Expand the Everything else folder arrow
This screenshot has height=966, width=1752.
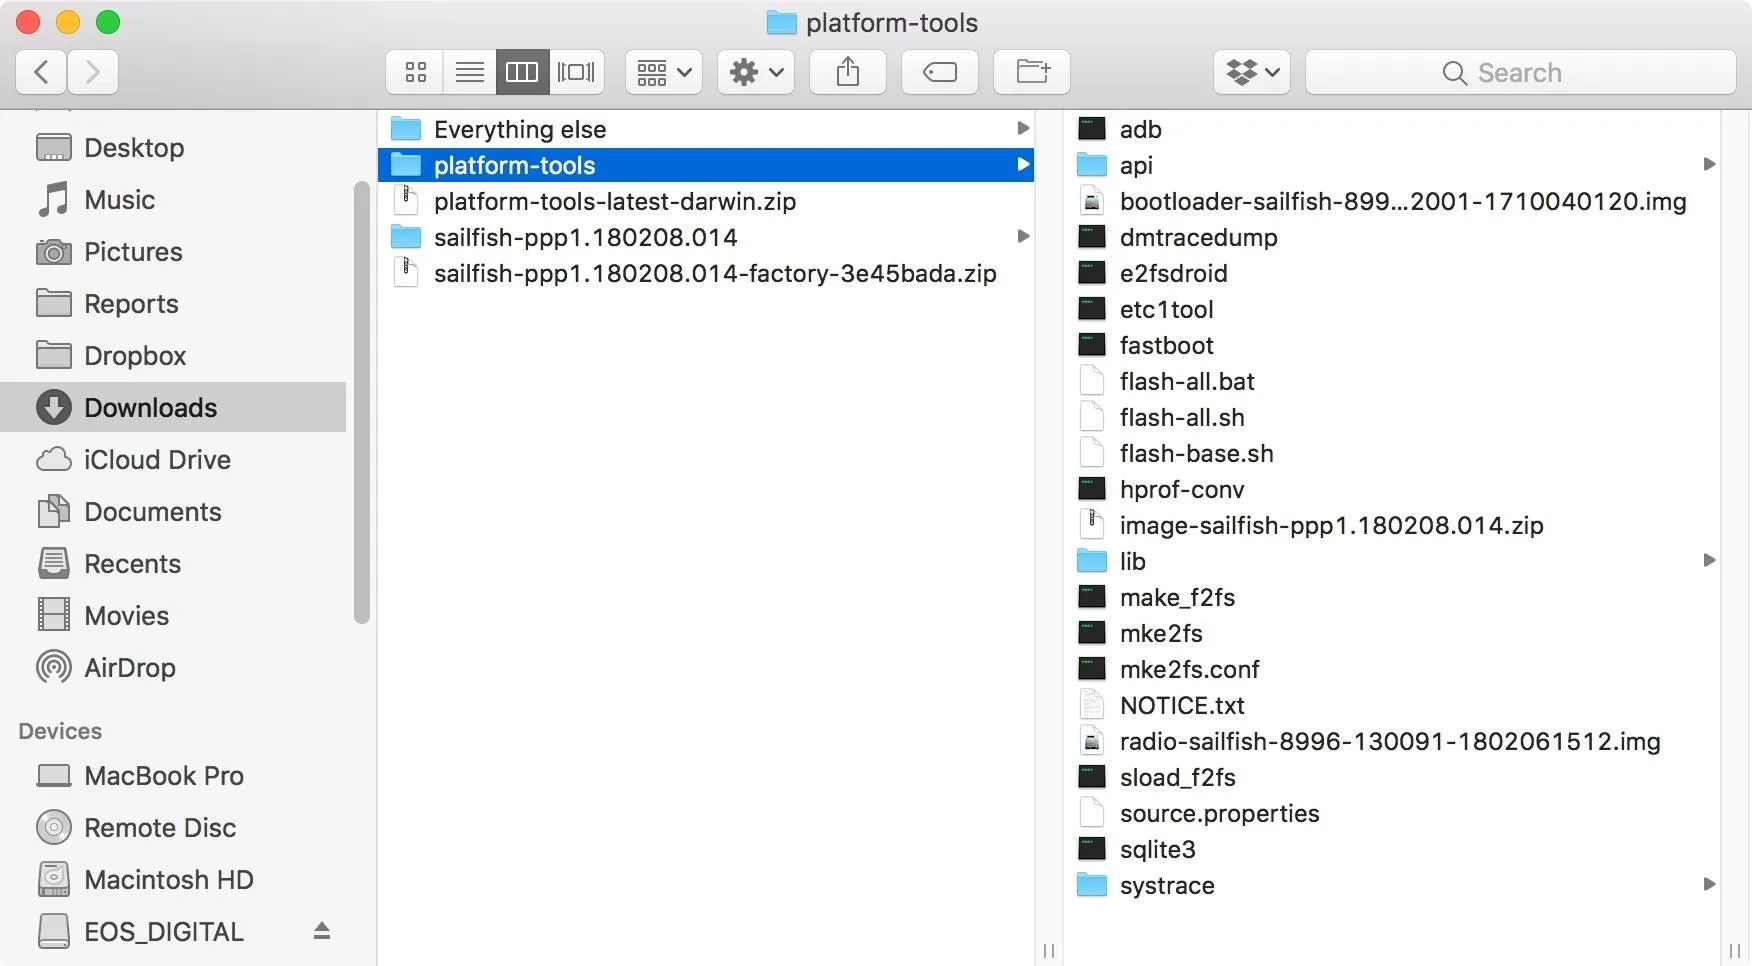[1022, 128]
